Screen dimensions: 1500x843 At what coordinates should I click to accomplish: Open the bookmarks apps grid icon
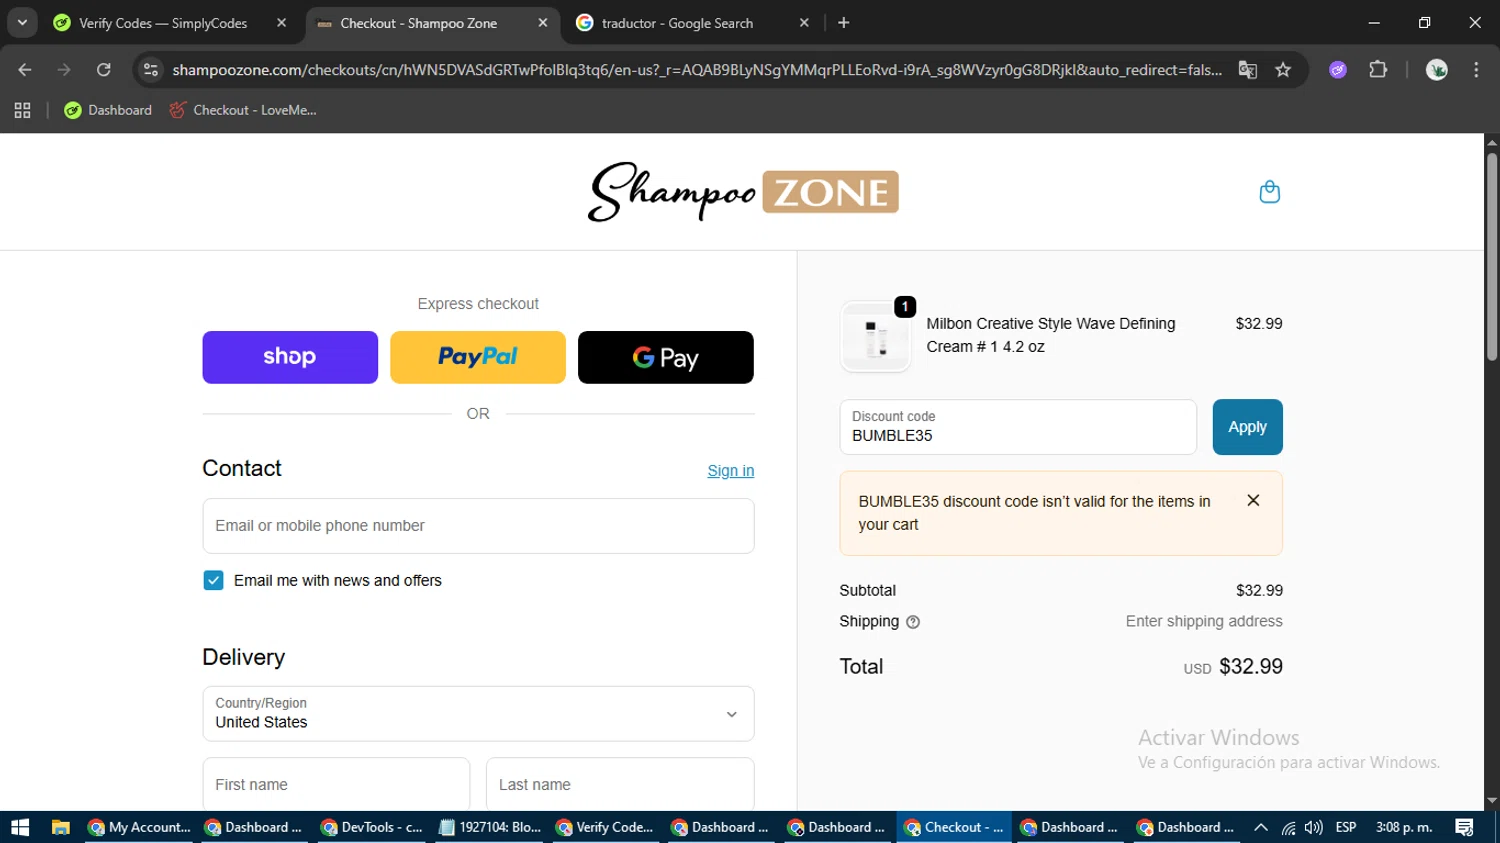point(22,110)
